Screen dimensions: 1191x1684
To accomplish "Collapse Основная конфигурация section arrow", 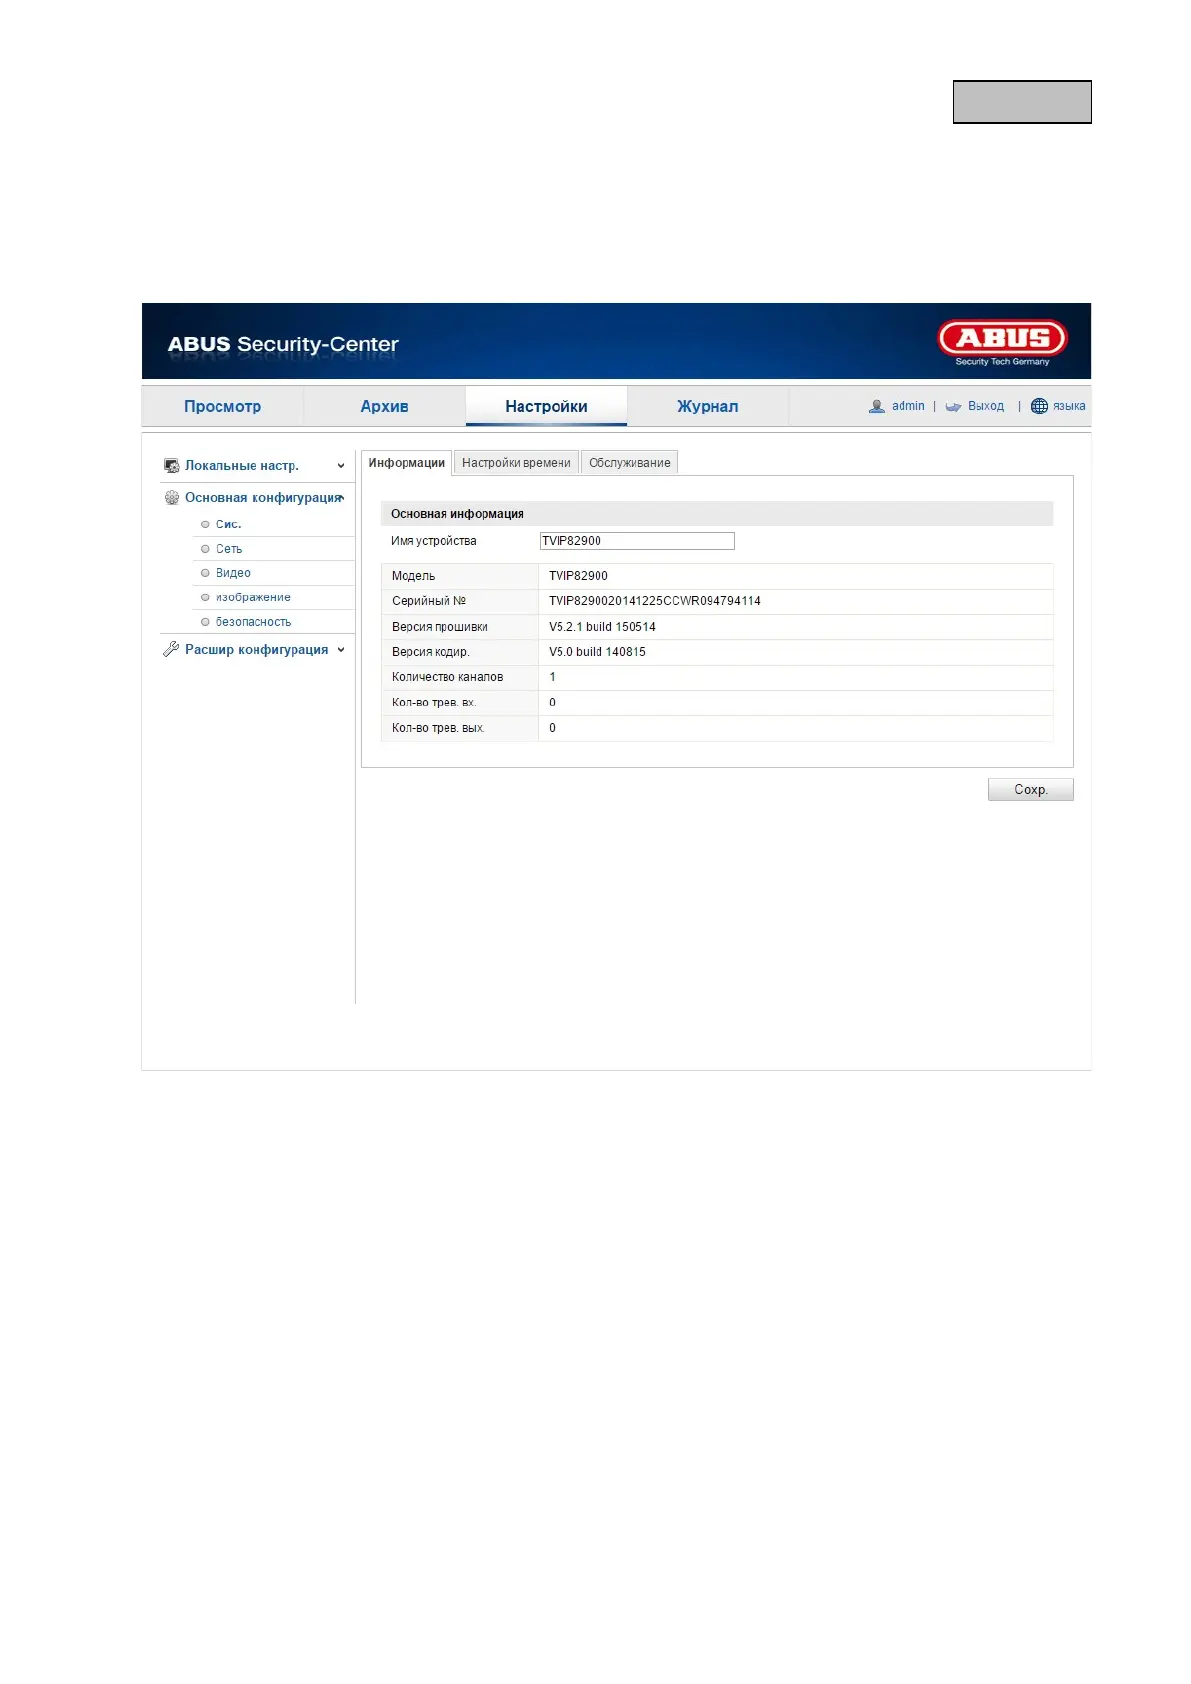I will pyautogui.click(x=341, y=498).
